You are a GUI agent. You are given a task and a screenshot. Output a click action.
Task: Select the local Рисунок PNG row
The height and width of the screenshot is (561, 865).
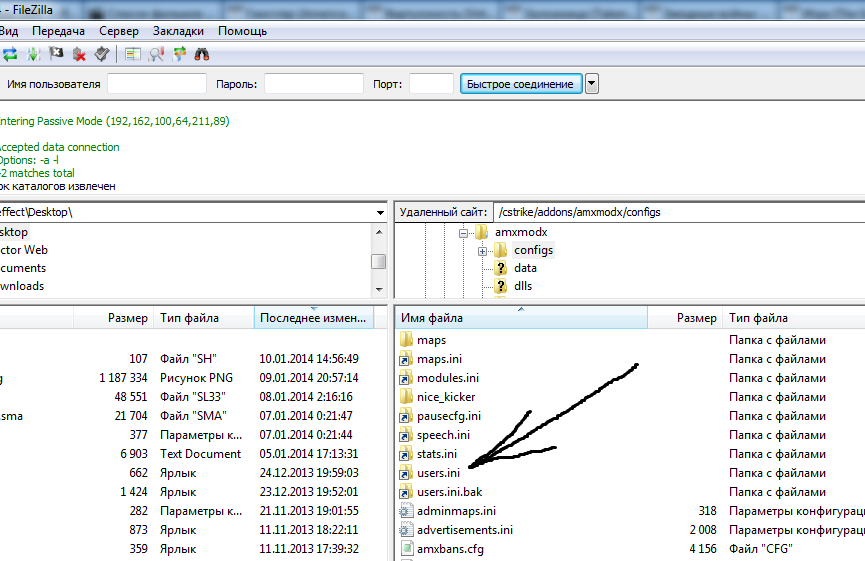point(193,378)
